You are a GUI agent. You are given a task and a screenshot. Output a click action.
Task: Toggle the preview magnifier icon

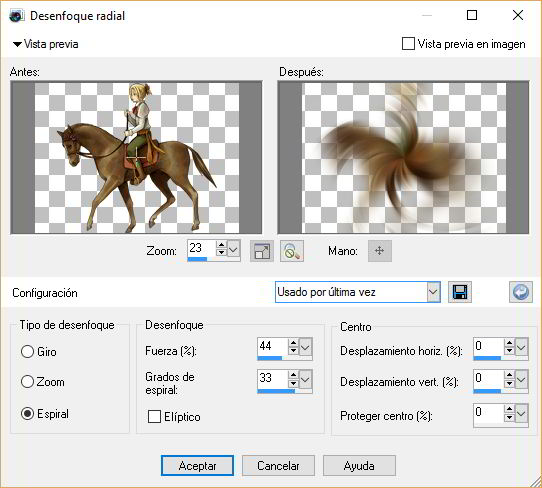tap(292, 251)
